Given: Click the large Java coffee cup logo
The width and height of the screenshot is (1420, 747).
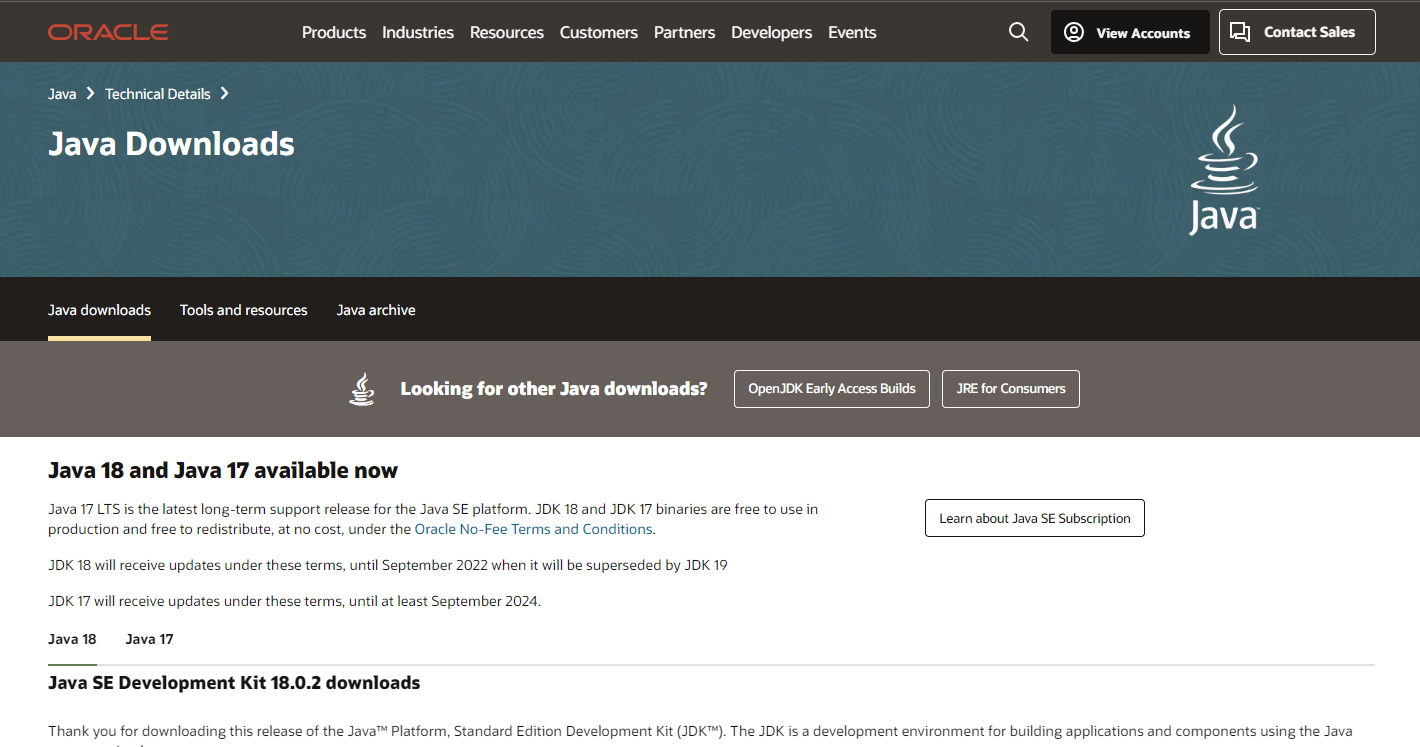Looking at the screenshot, I should click(x=1223, y=170).
